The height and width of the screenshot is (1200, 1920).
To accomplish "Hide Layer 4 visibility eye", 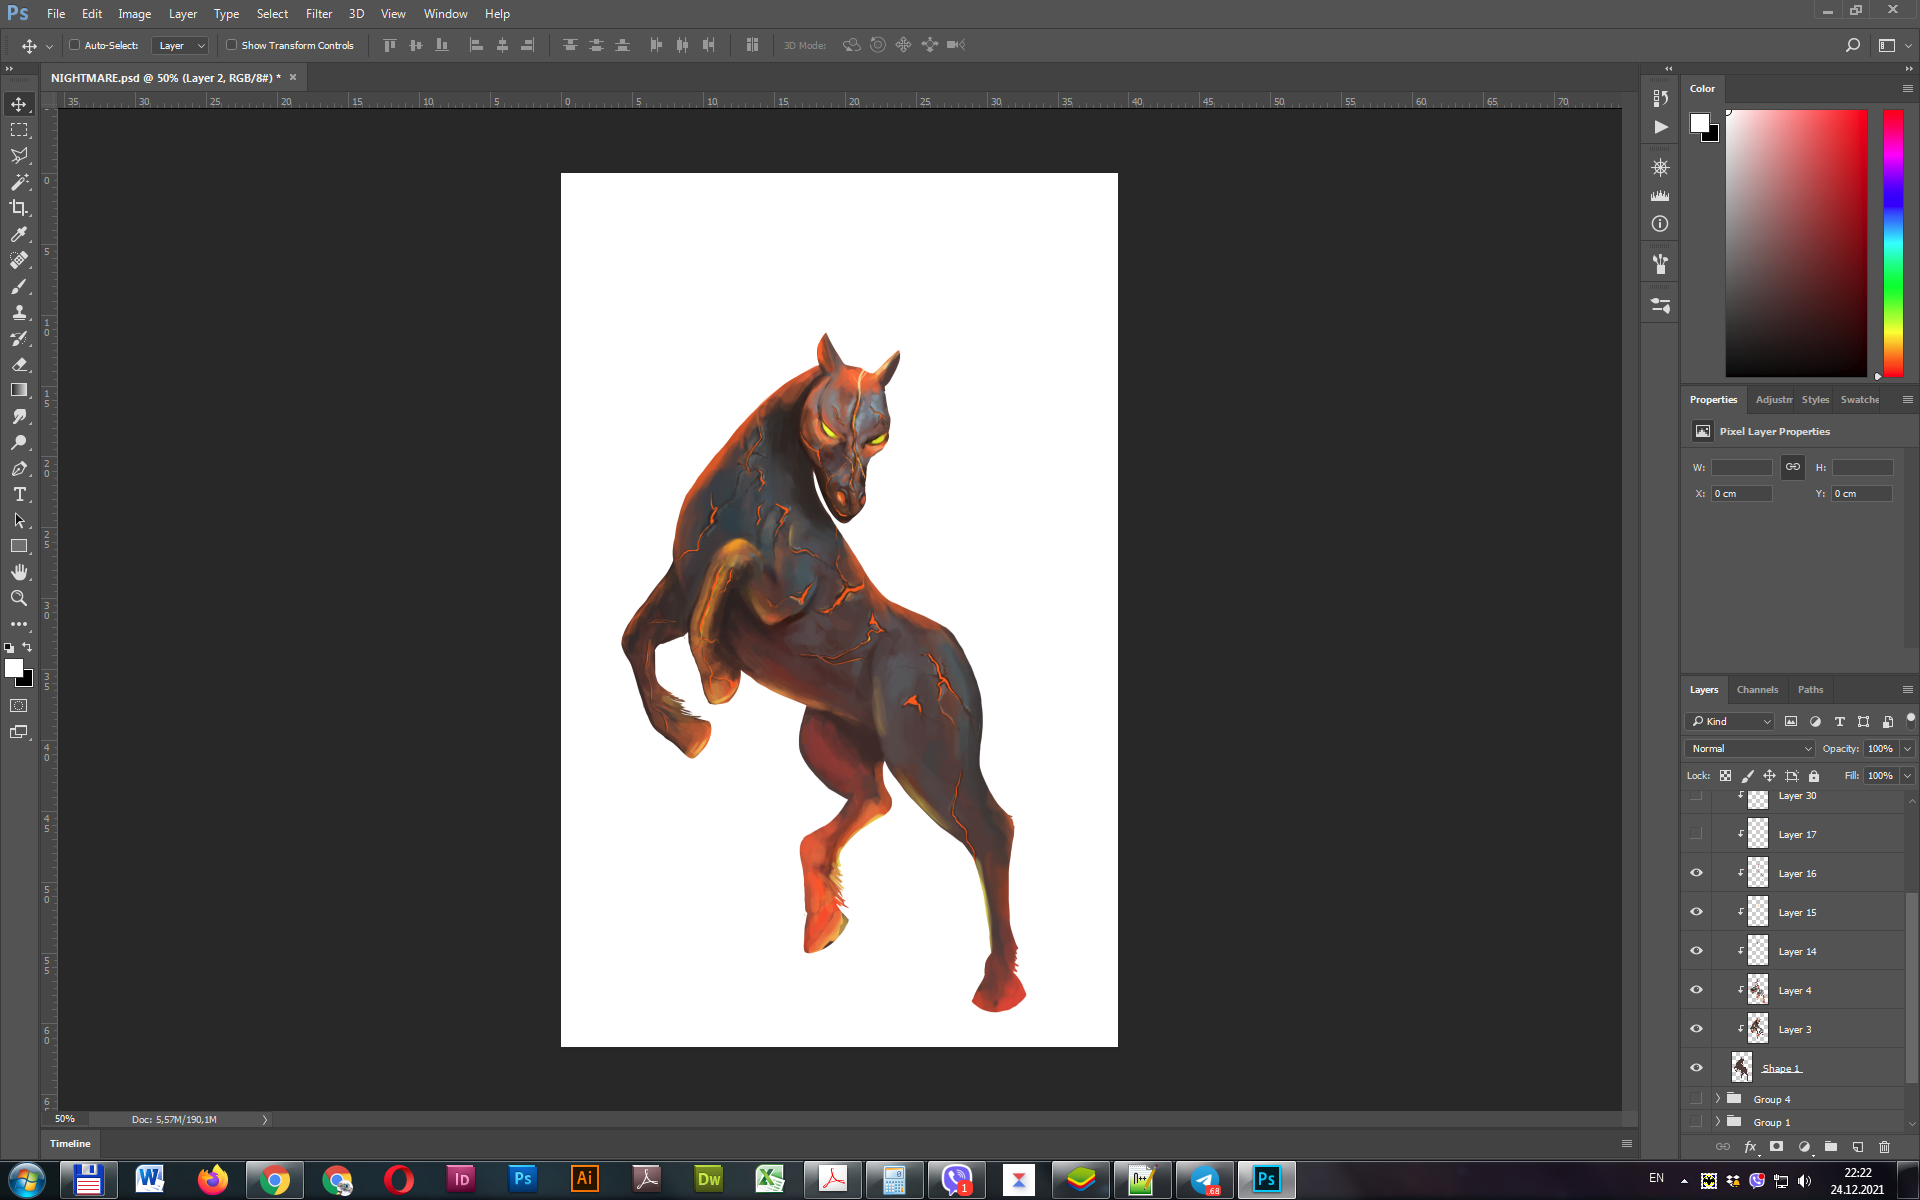I will pos(1696,990).
